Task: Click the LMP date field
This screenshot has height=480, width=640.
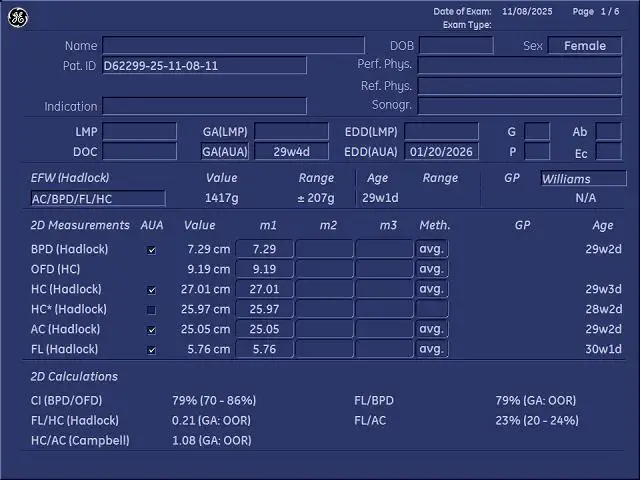Action: (x=139, y=132)
